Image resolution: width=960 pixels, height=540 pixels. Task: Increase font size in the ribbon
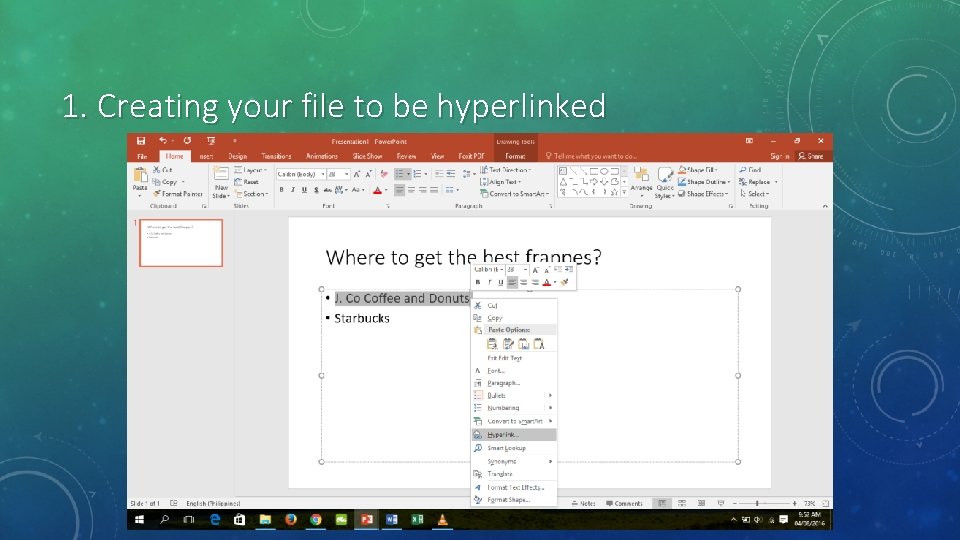point(357,174)
